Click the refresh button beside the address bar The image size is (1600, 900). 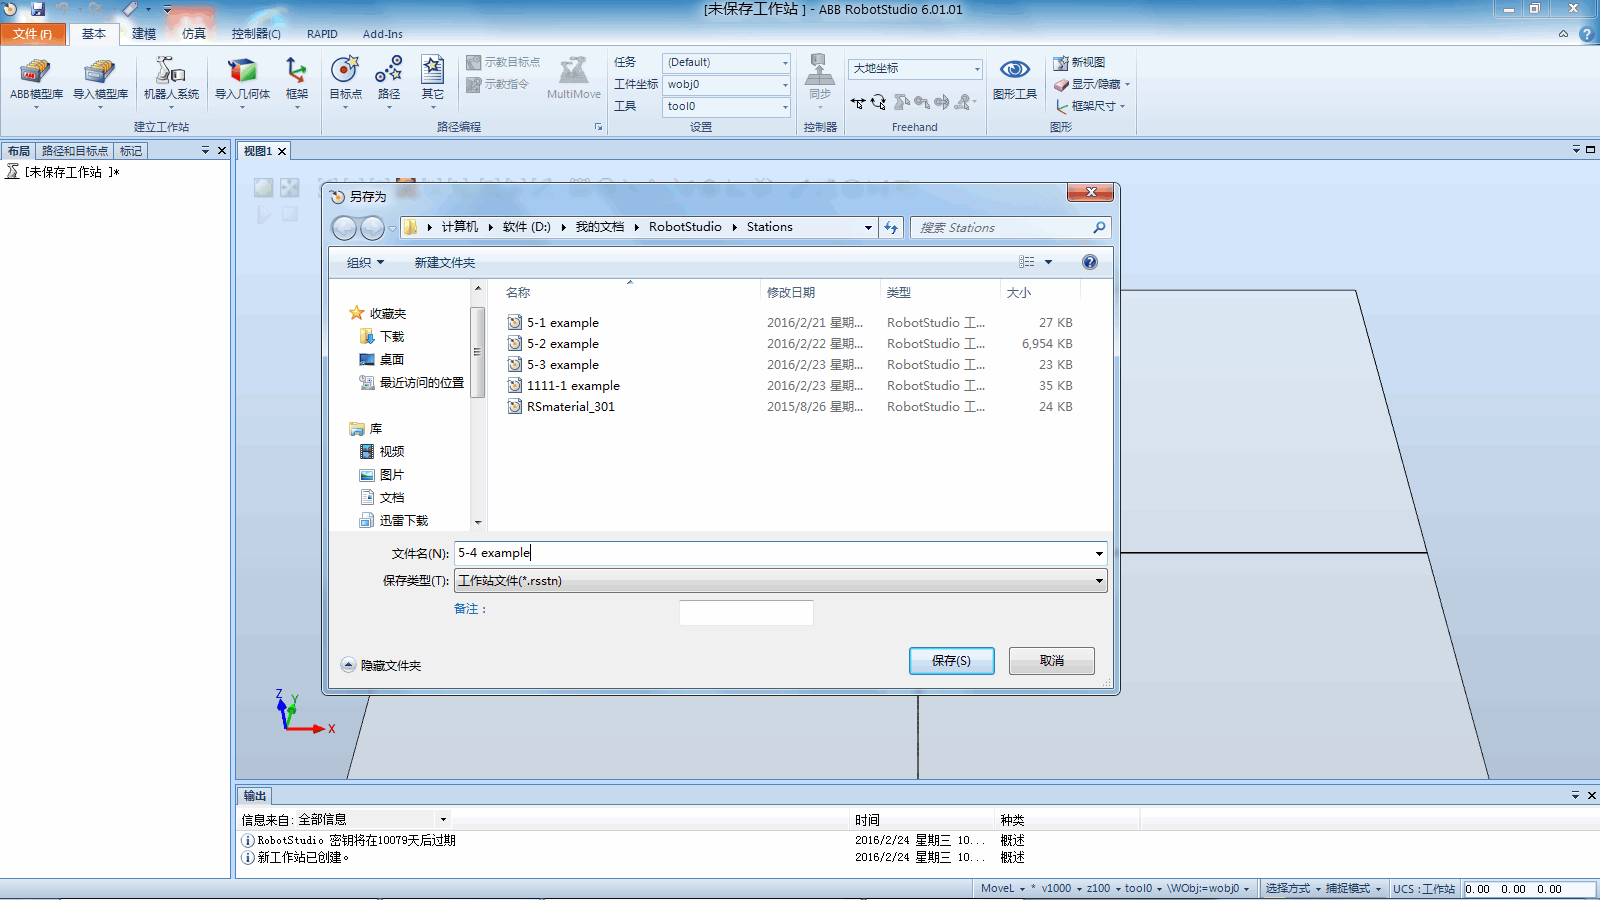891,228
